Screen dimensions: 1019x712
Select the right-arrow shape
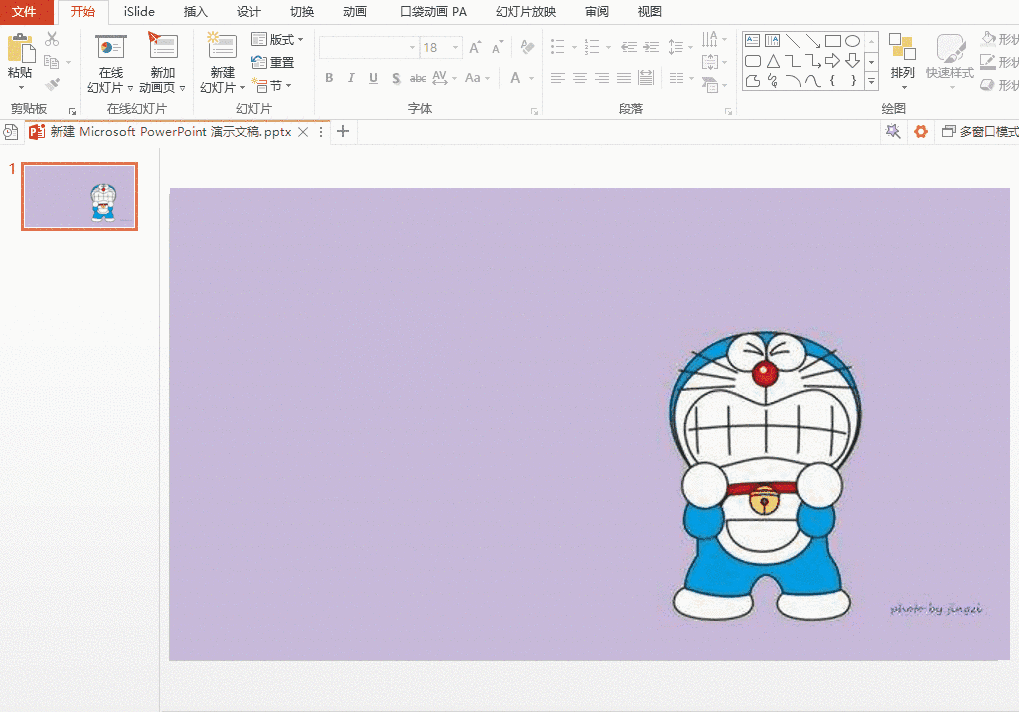(x=832, y=61)
